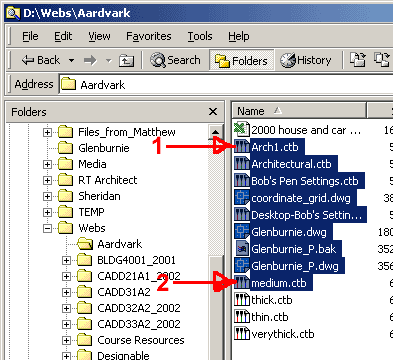The width and height of the screenshot is (393, 360).
Task: Open the View menu
Action: [x=99, y=36]
